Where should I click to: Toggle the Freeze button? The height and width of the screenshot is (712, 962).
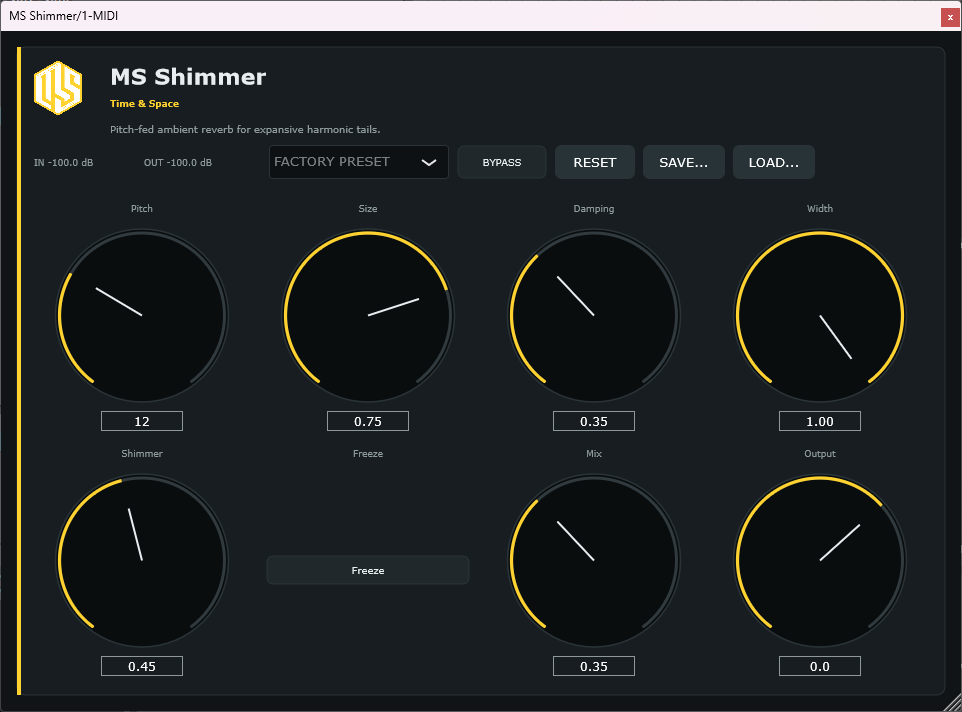pyautogui.click(x=367, y=570)
